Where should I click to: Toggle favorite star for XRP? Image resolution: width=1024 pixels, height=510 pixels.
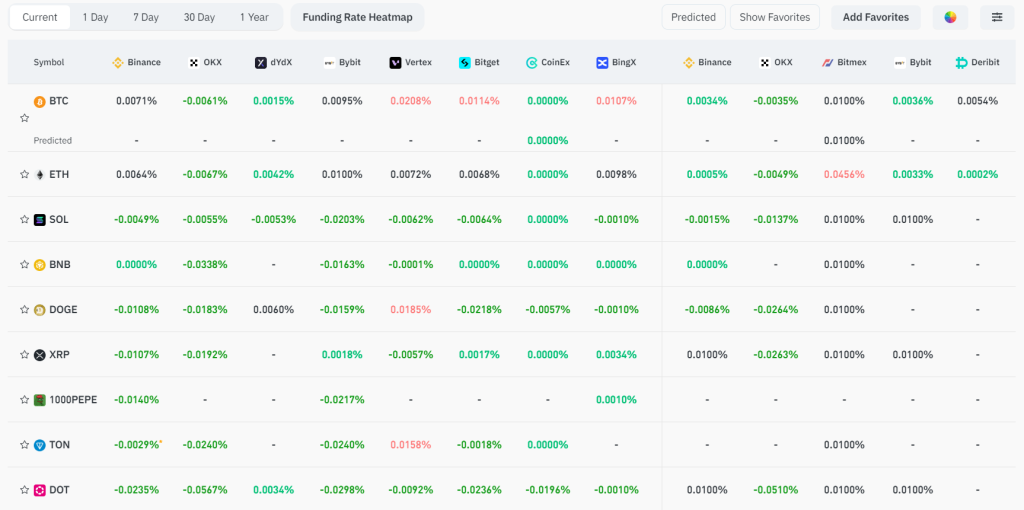coord(24,355)
